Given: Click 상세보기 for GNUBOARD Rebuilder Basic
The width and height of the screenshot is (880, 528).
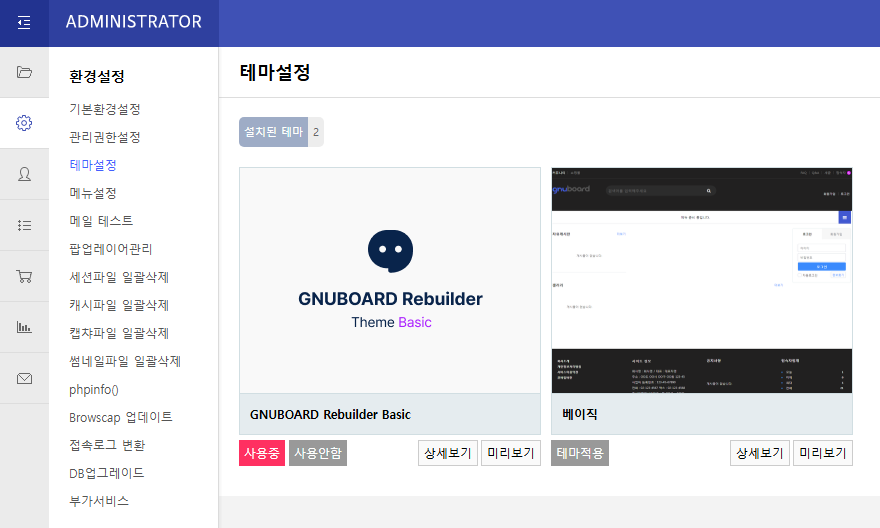Looking at the screenshot, I should click(448, 453).
